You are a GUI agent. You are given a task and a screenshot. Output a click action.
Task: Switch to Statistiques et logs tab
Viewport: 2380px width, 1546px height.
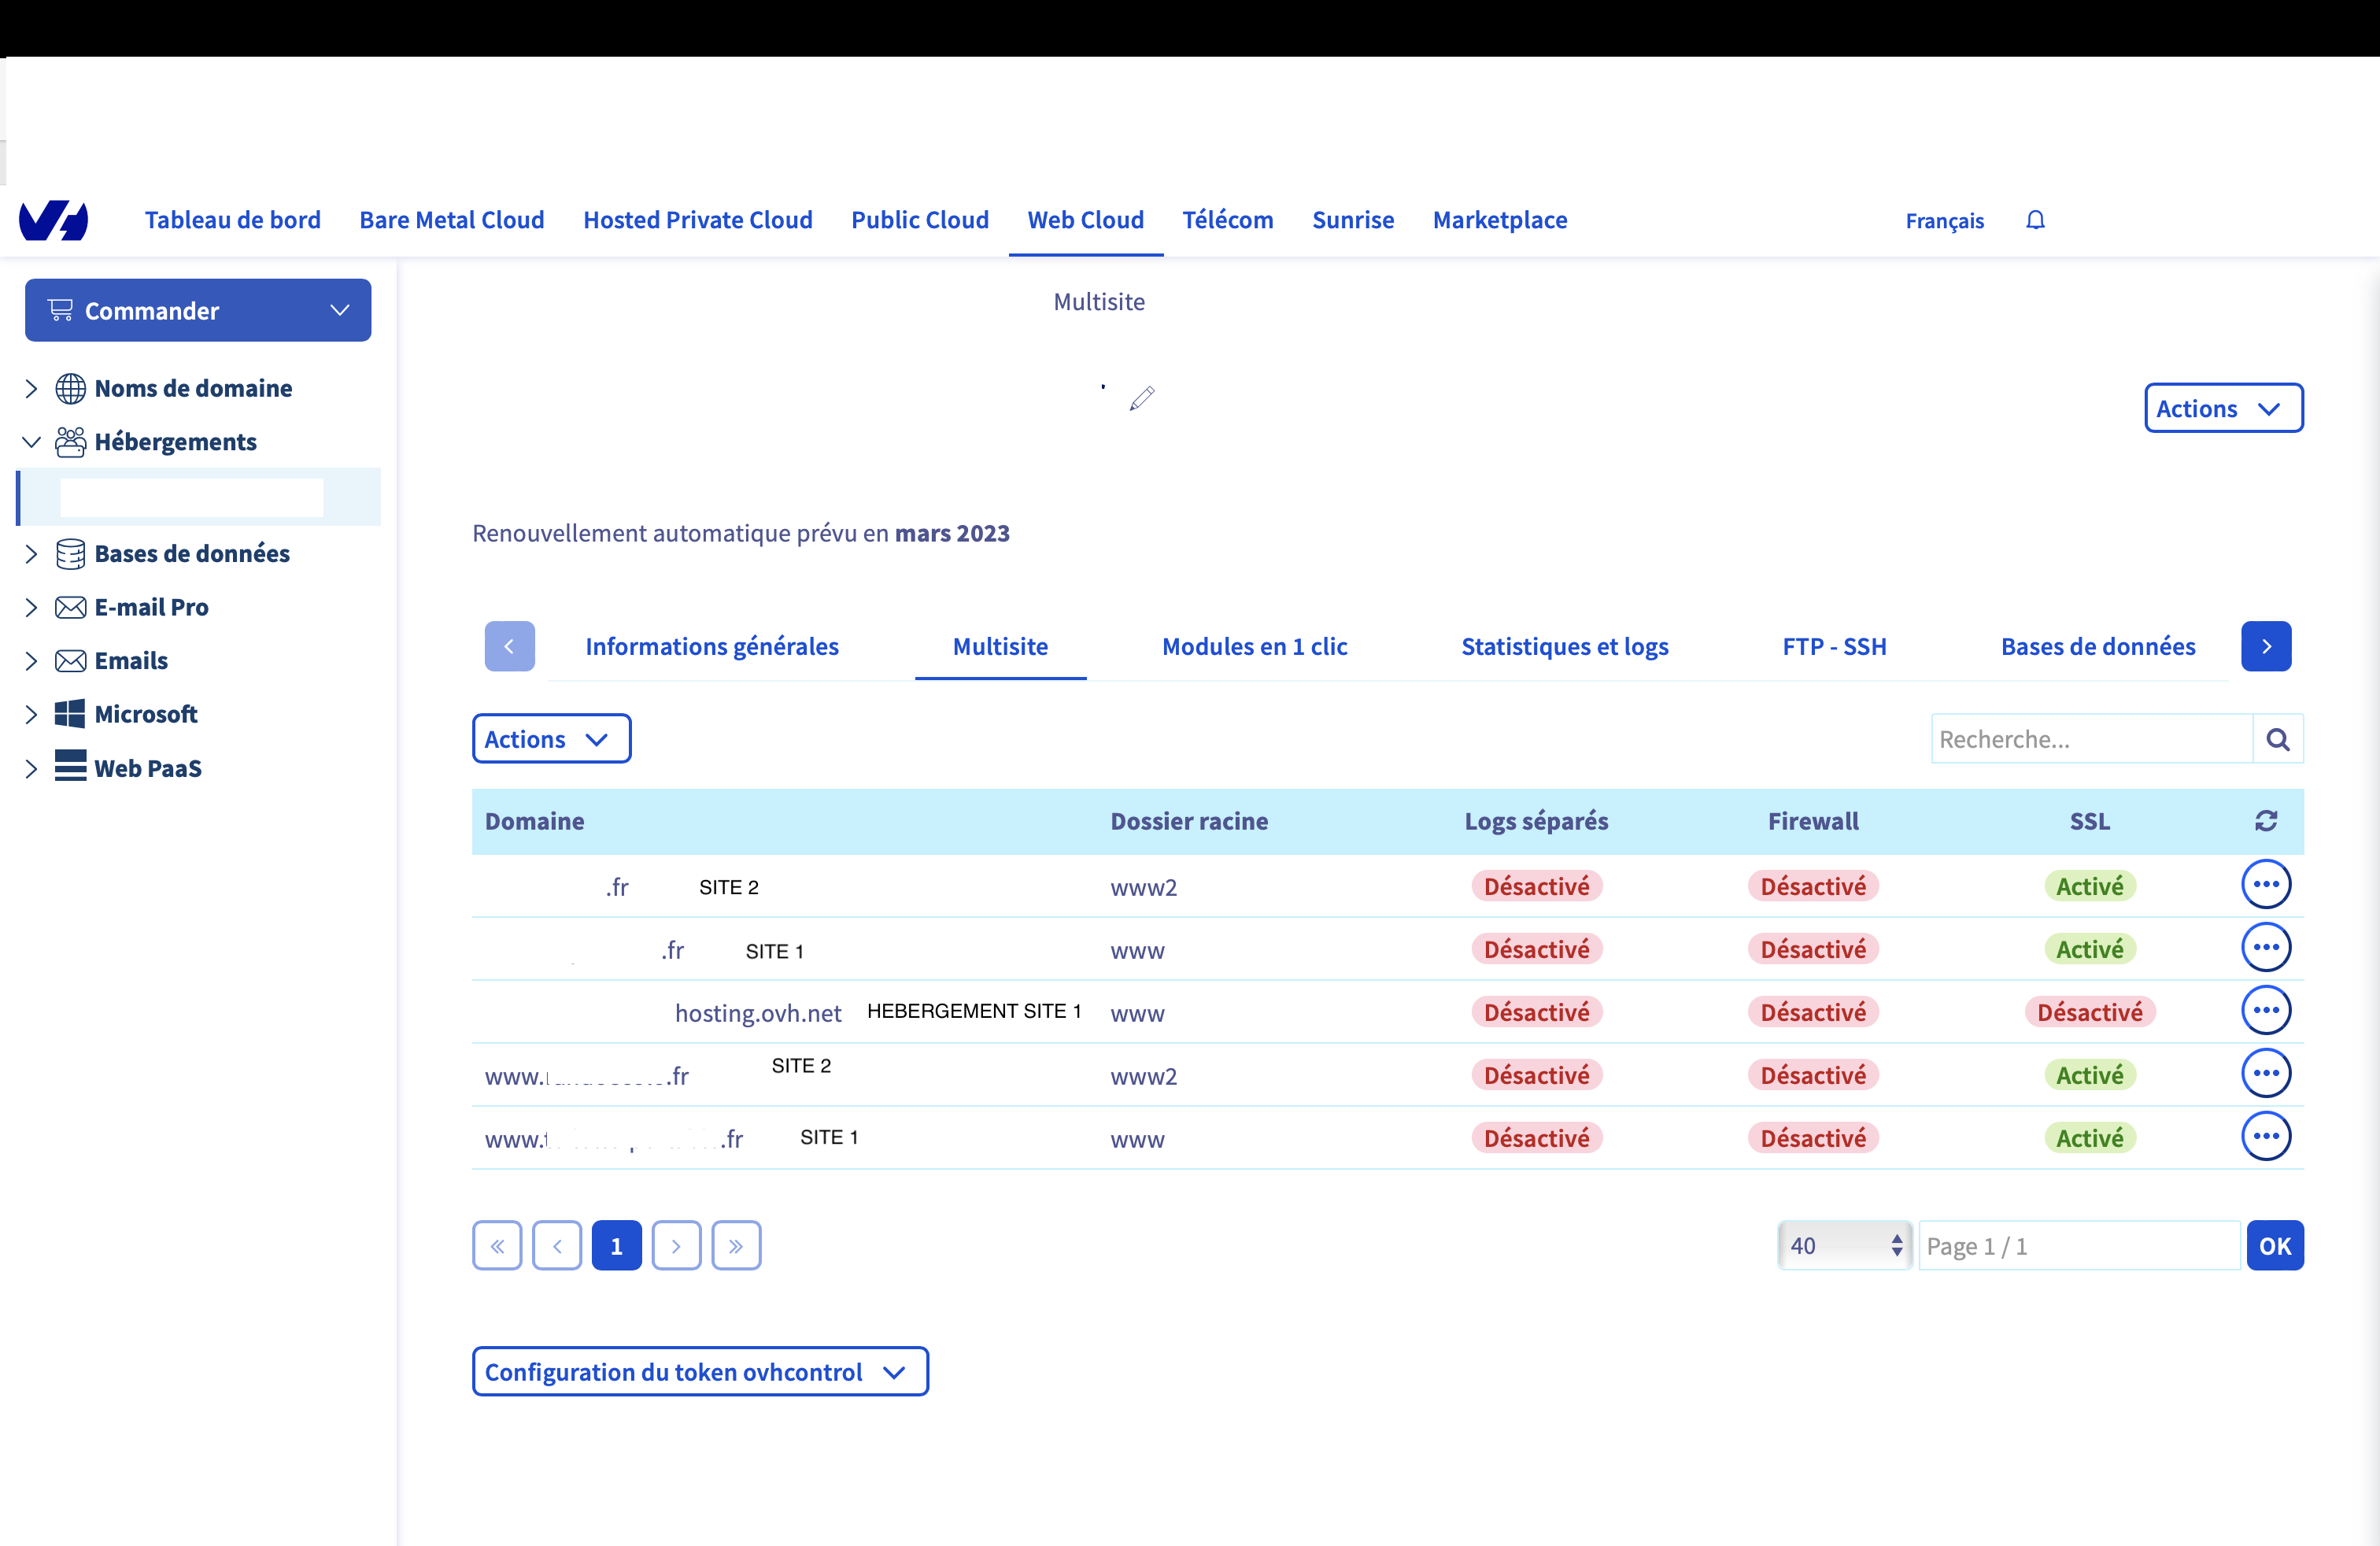[1564, 647]
